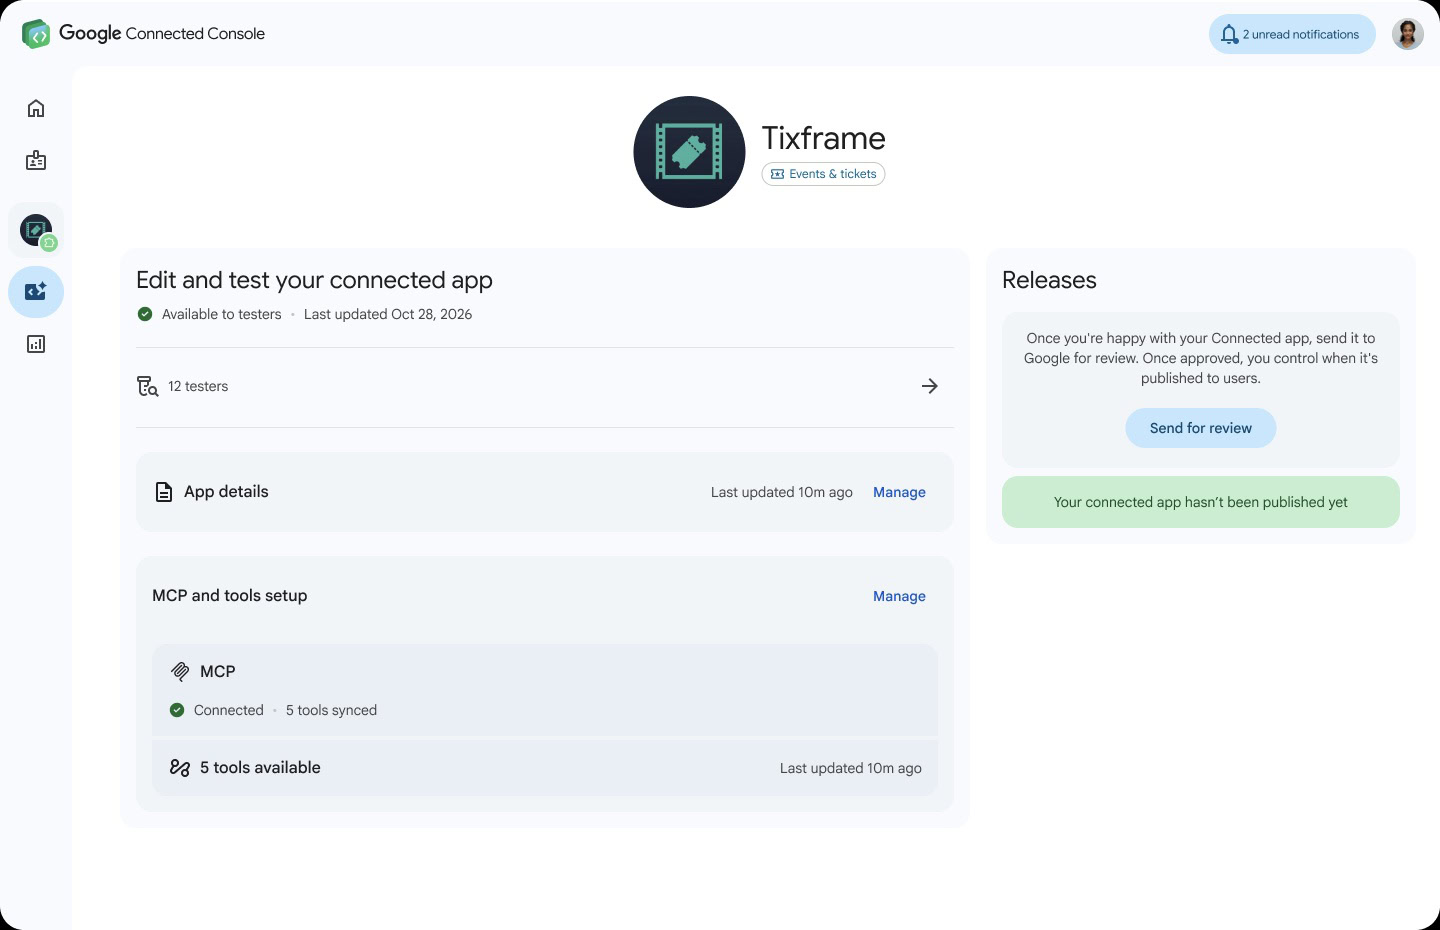The width and height of the screenshot is (1440, 930).
Task: Open the connected app sparkle icon in sidebar
Action: 36,292
